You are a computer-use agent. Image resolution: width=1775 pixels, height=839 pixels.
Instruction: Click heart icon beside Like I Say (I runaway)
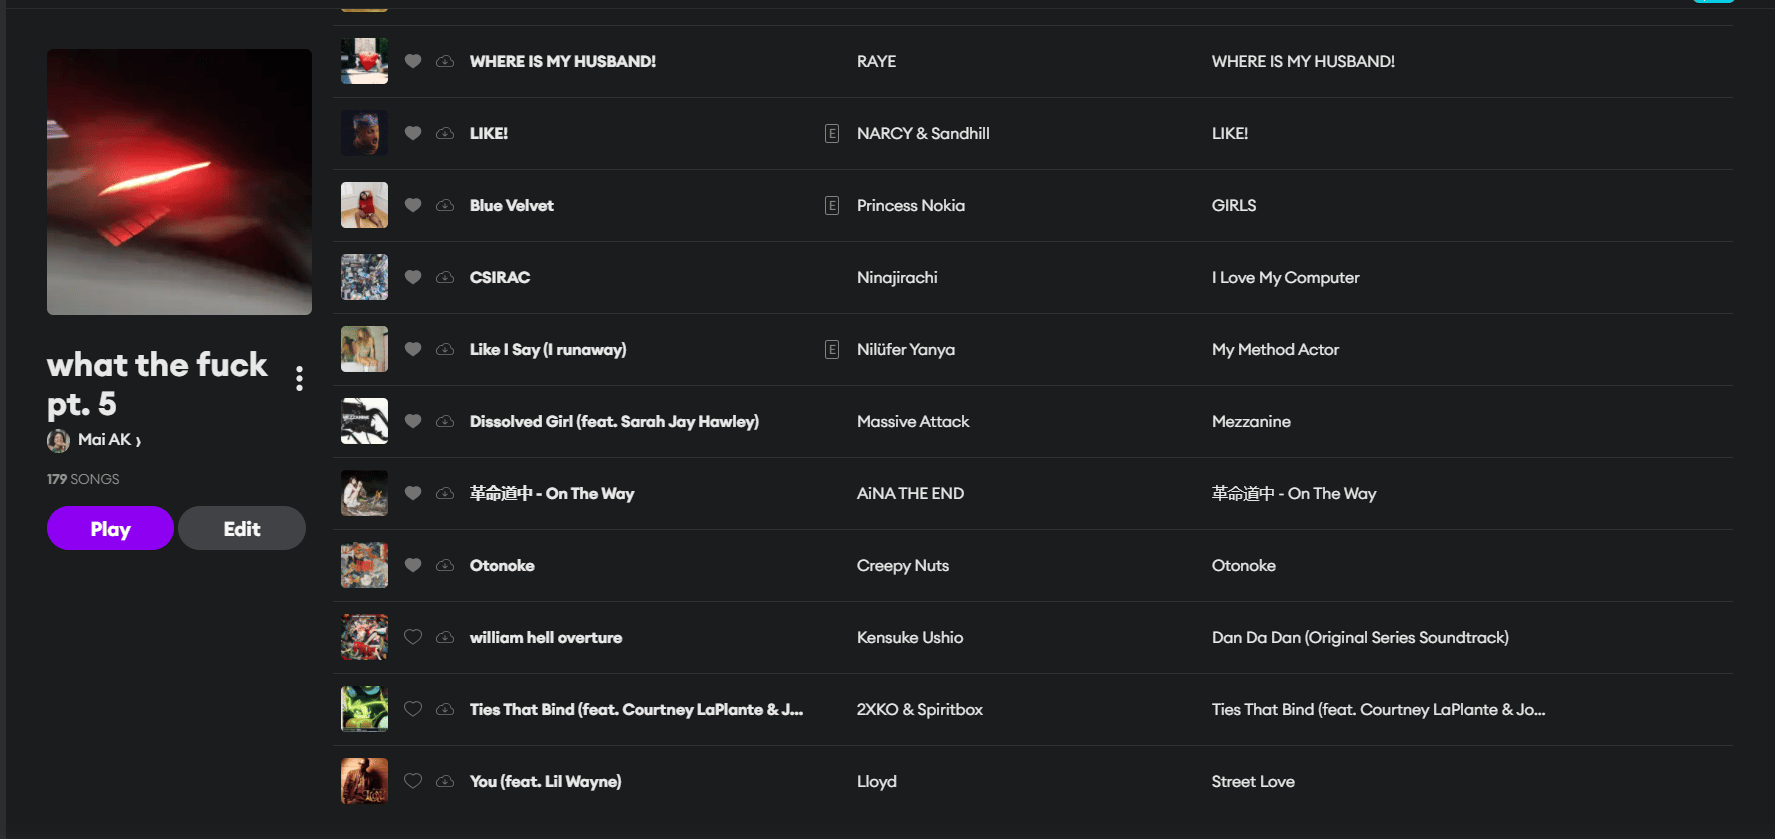tap(413, 349)
